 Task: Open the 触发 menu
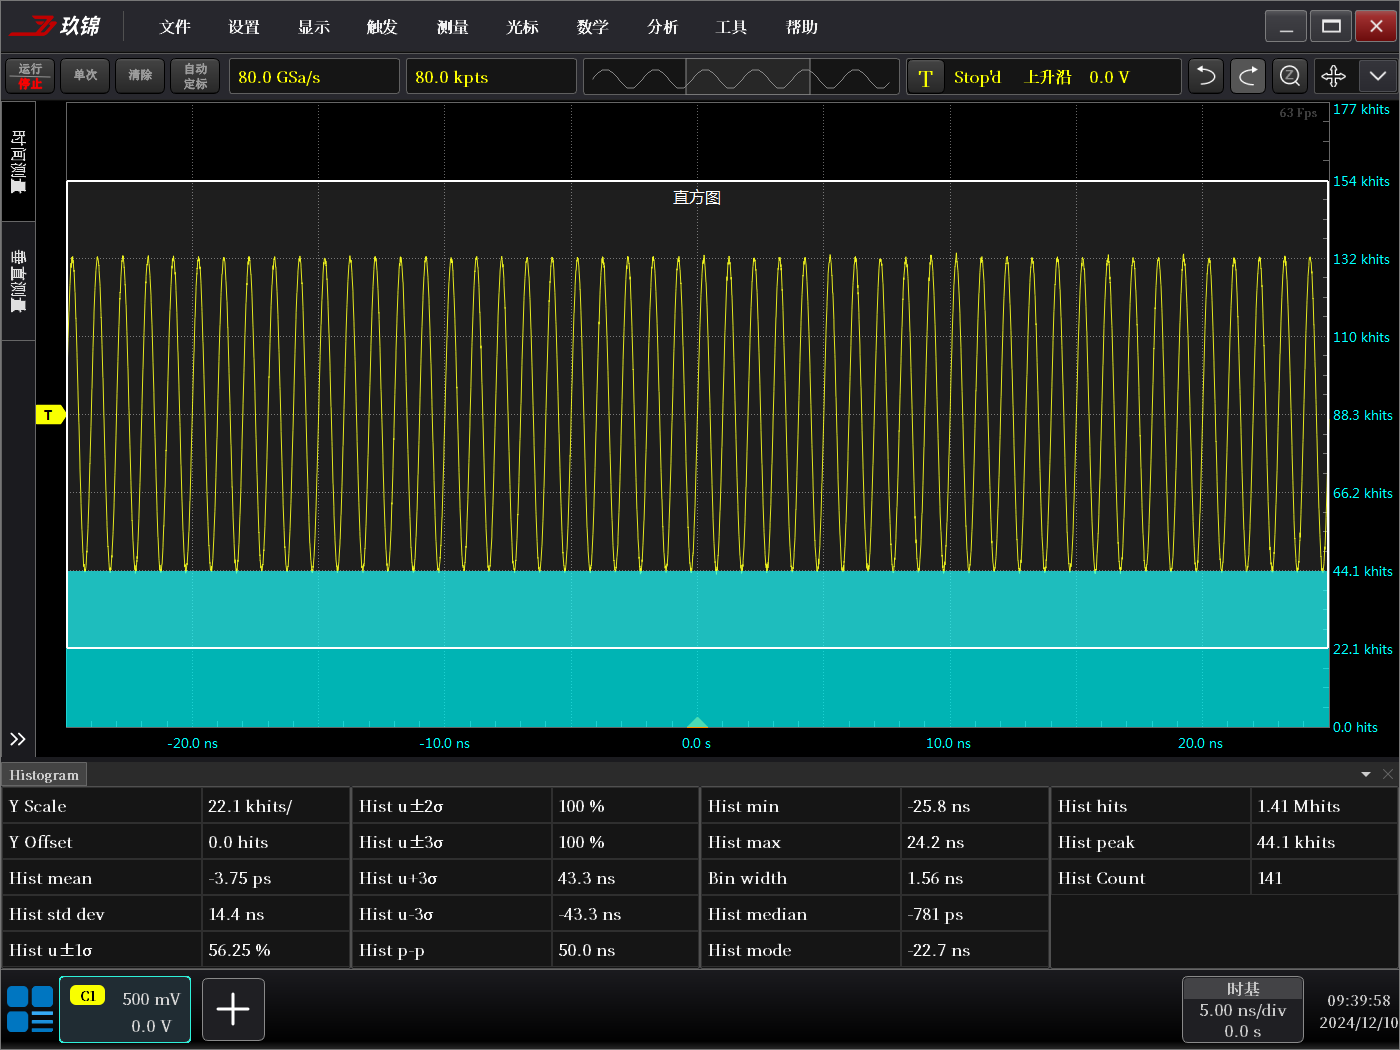pos(382,27)
